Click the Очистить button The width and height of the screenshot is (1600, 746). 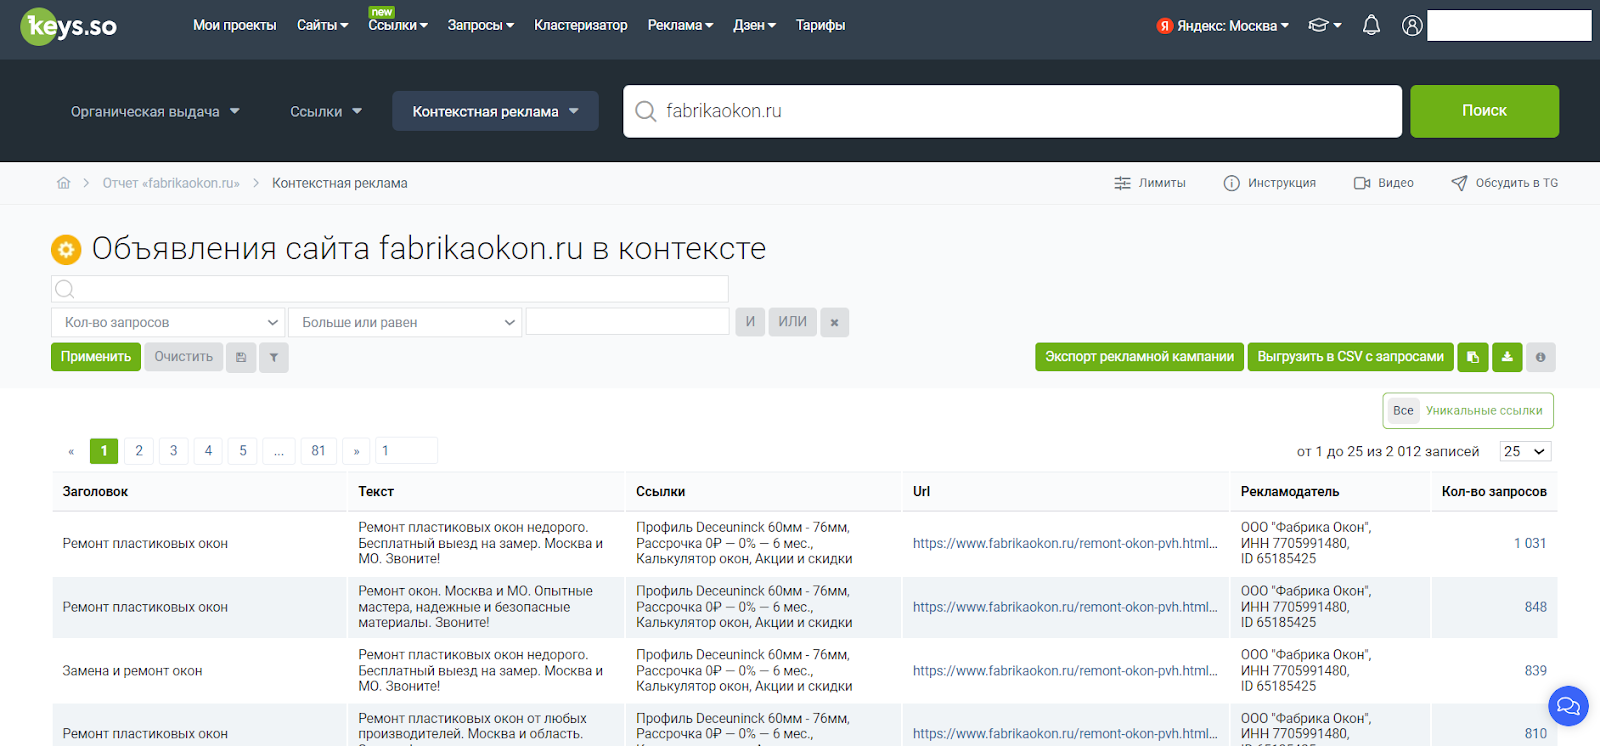pos(184,357)
